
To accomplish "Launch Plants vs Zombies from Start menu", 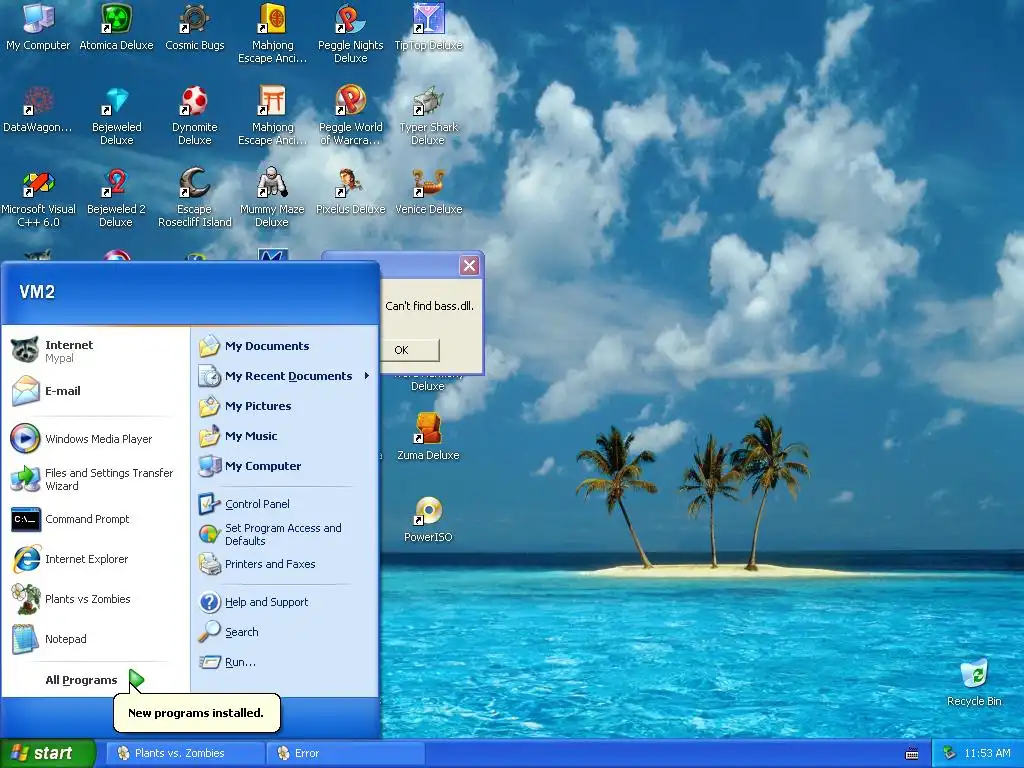I will point(96,599).
